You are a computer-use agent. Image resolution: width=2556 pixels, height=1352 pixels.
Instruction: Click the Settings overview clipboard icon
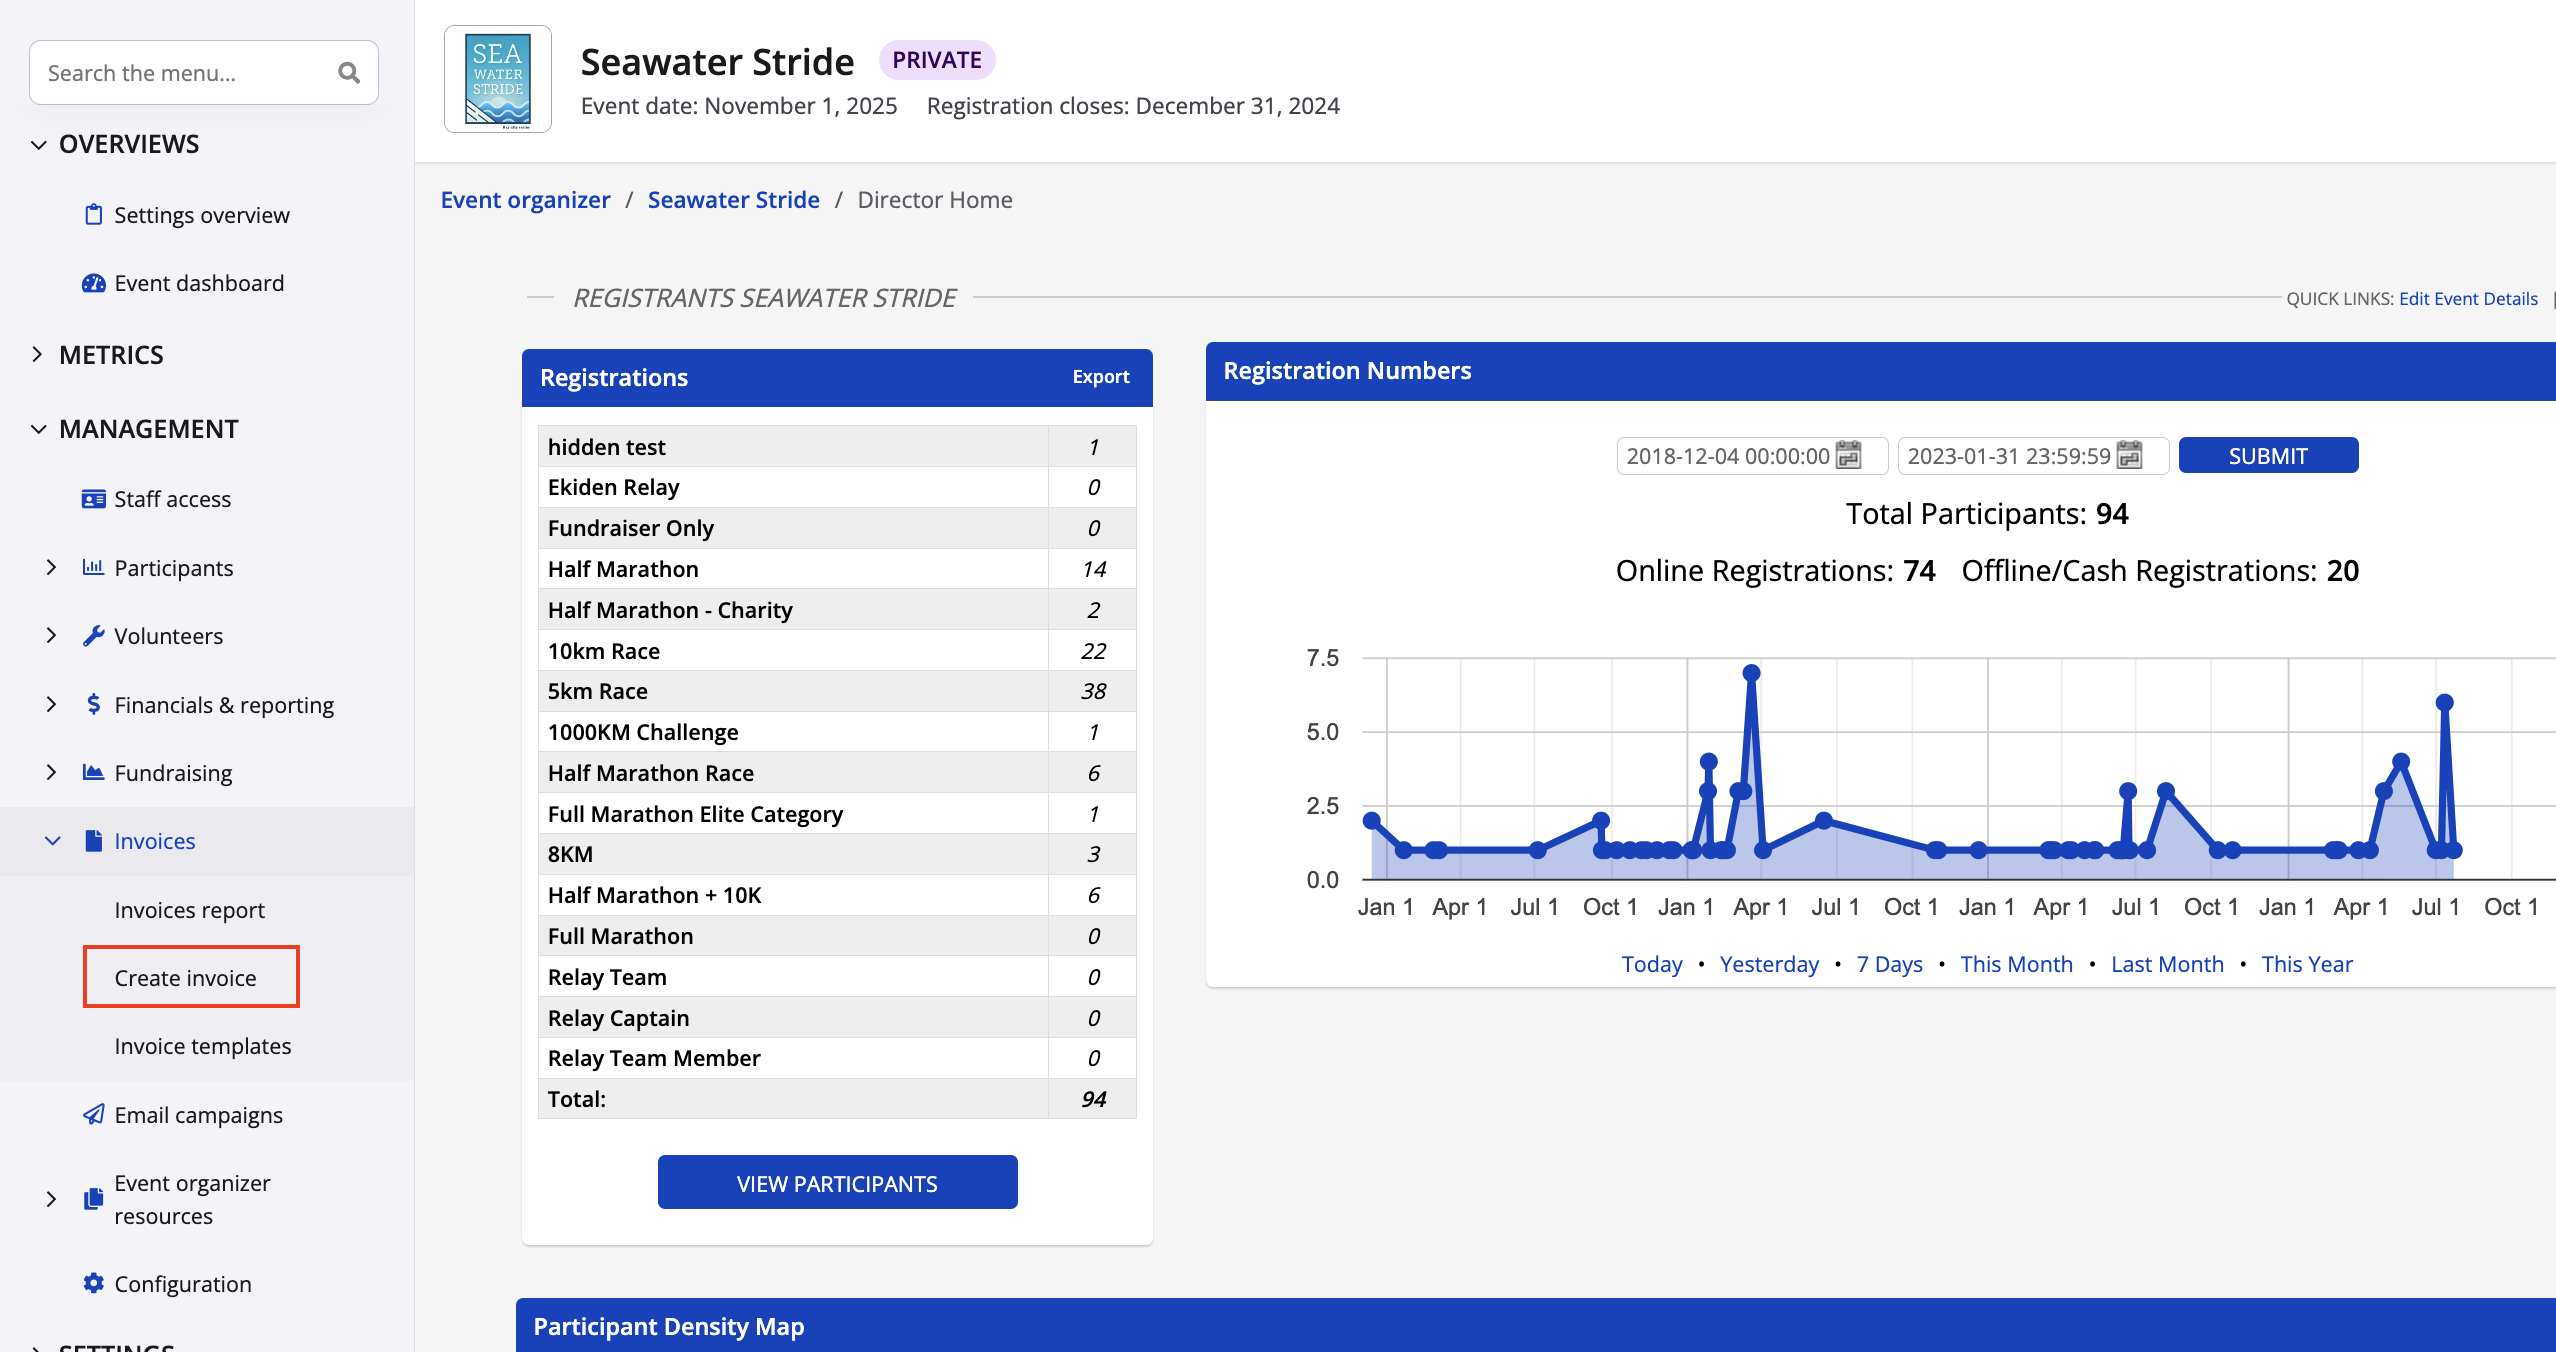(93, 215)
